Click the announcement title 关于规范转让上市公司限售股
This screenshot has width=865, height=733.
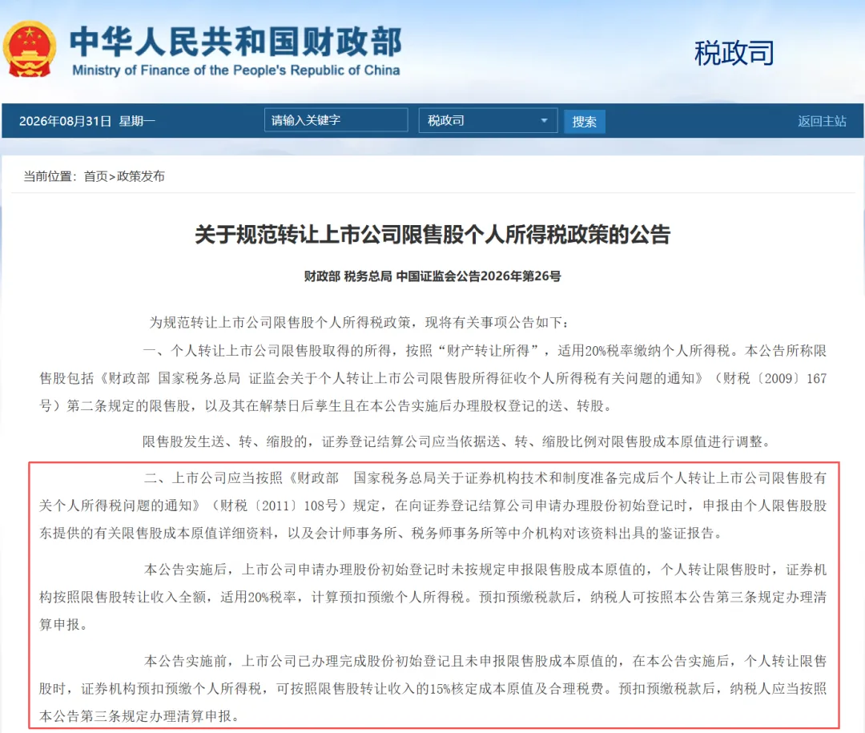pos(432,235)
